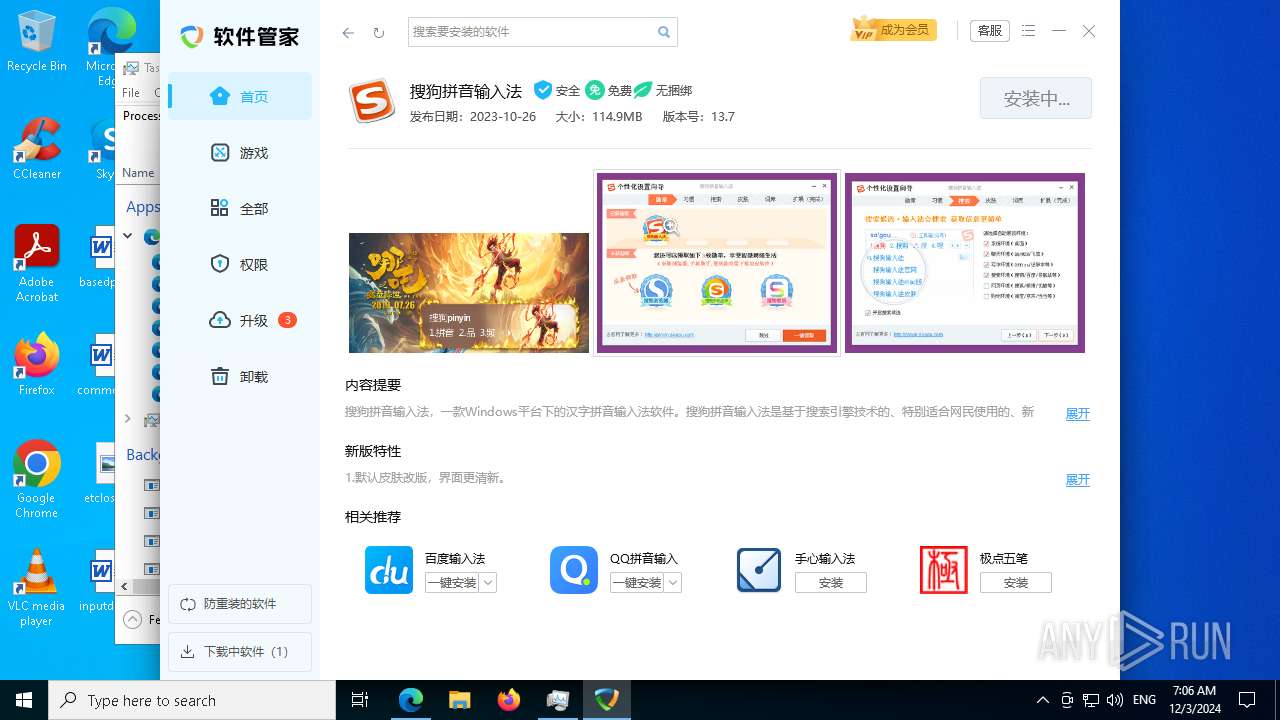Click the 手心输入法 app icon
The height and width of the screenshot is (720, 1280).
coord(759,570)
